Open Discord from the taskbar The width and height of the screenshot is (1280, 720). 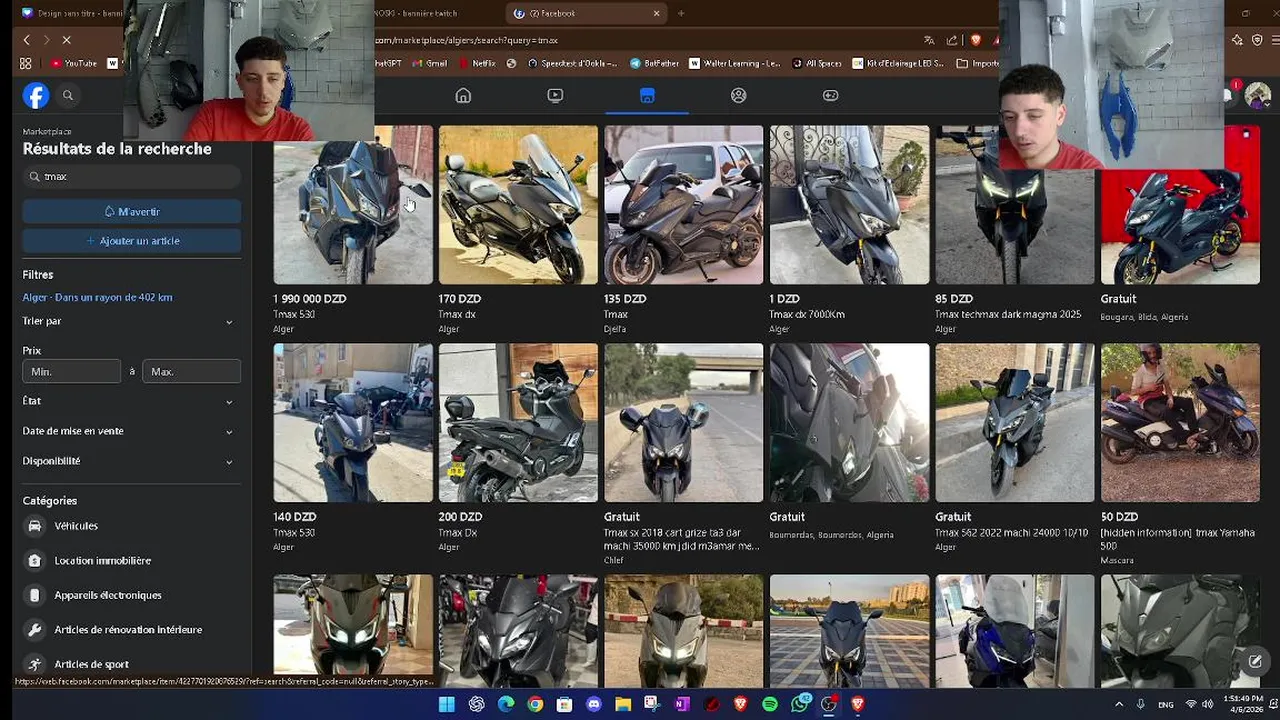click(594, 704)
